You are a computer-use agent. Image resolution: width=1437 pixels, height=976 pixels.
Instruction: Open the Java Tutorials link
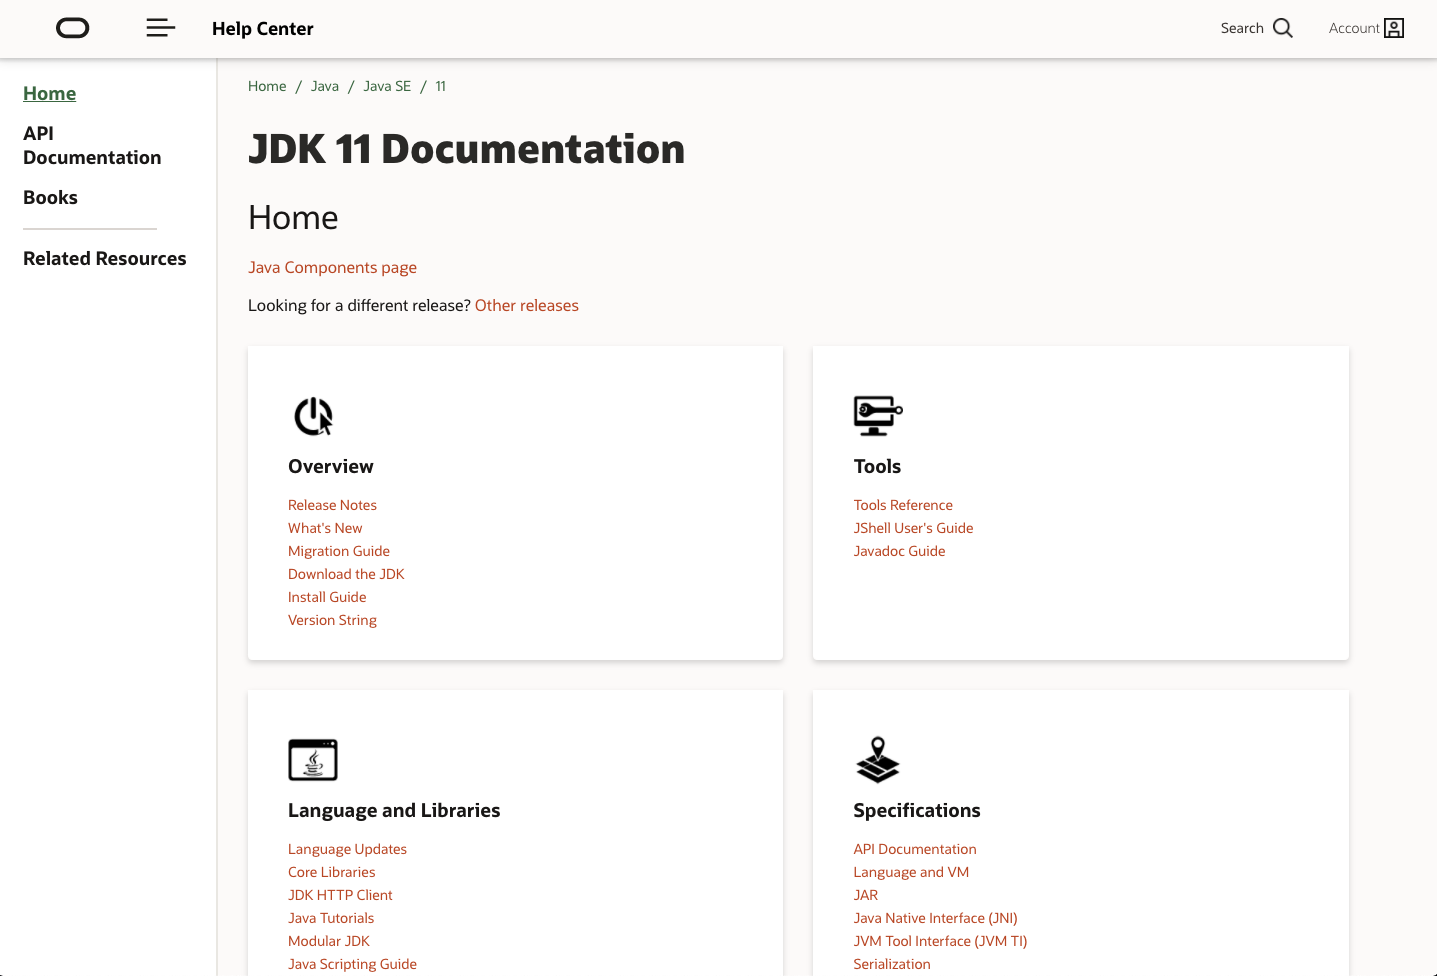(x=331, y=918)
